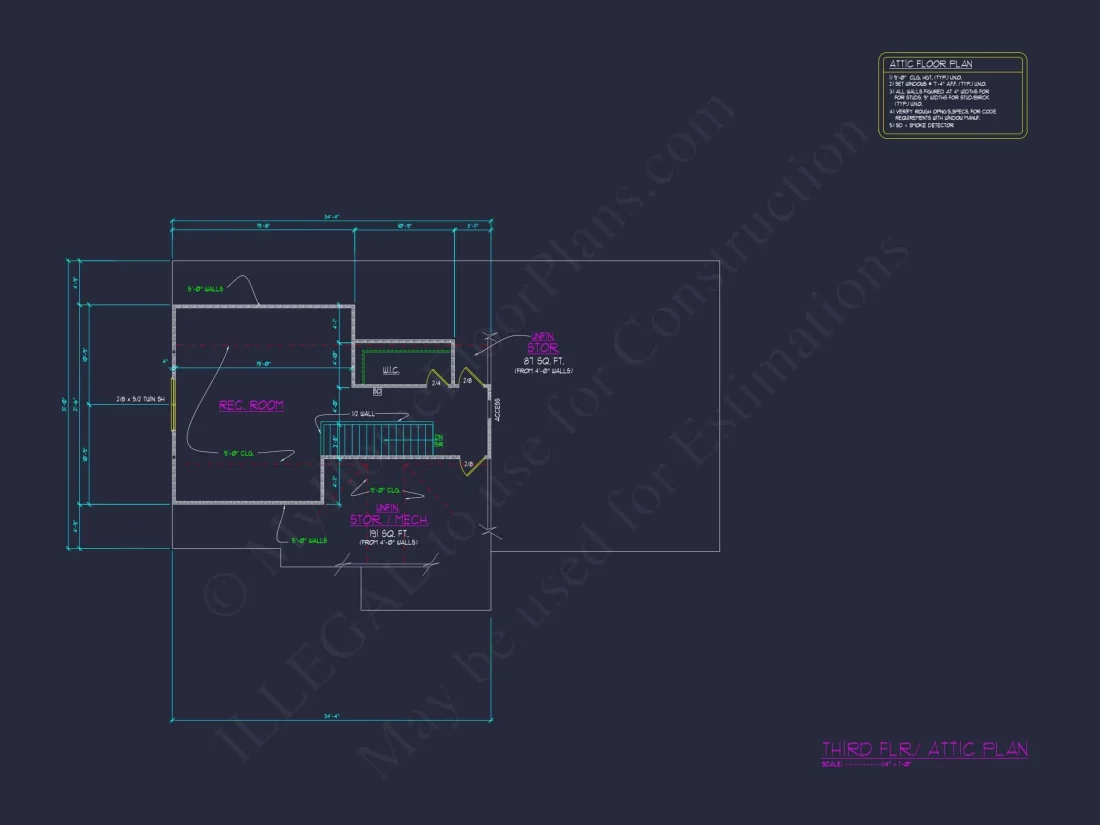Viewport: 1100px width, 825px height.
Task: Click the THIRD FLR/ ATTIC PLAN title
Action: click(927, 747)
